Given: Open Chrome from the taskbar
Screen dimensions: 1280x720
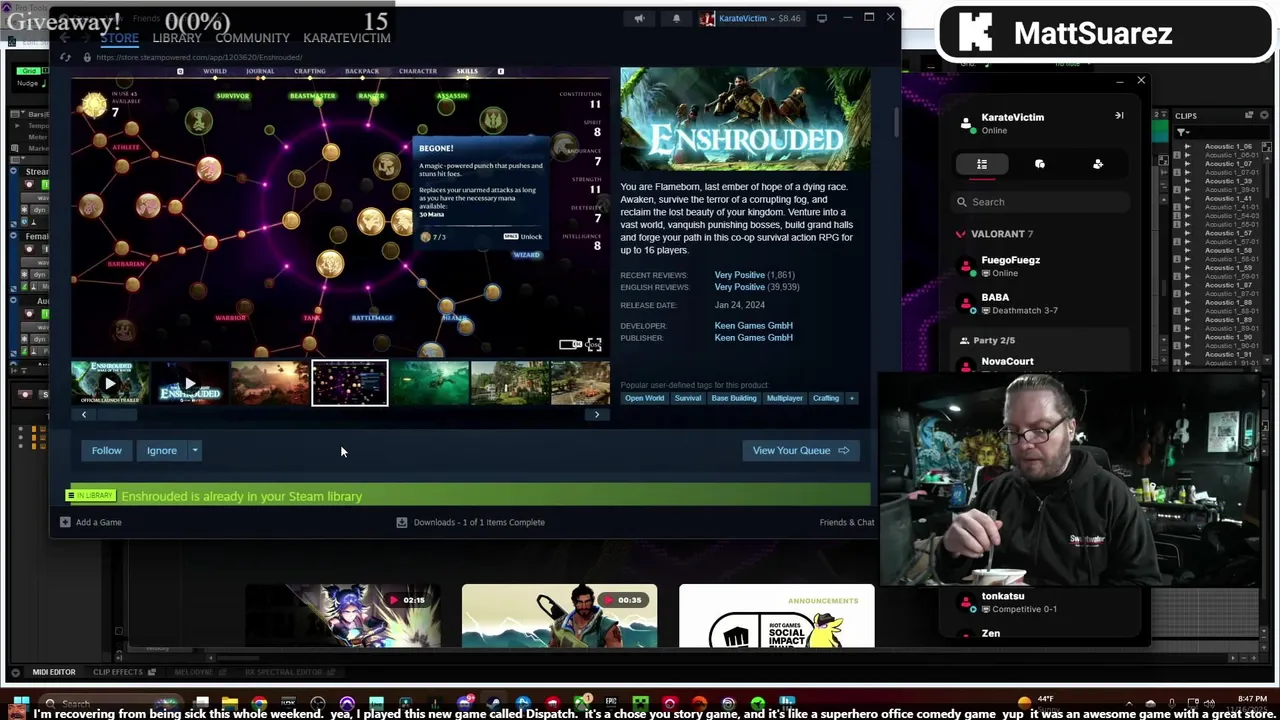Looking at the screenshot, I should pyautogui.click(x=259, y=704).
